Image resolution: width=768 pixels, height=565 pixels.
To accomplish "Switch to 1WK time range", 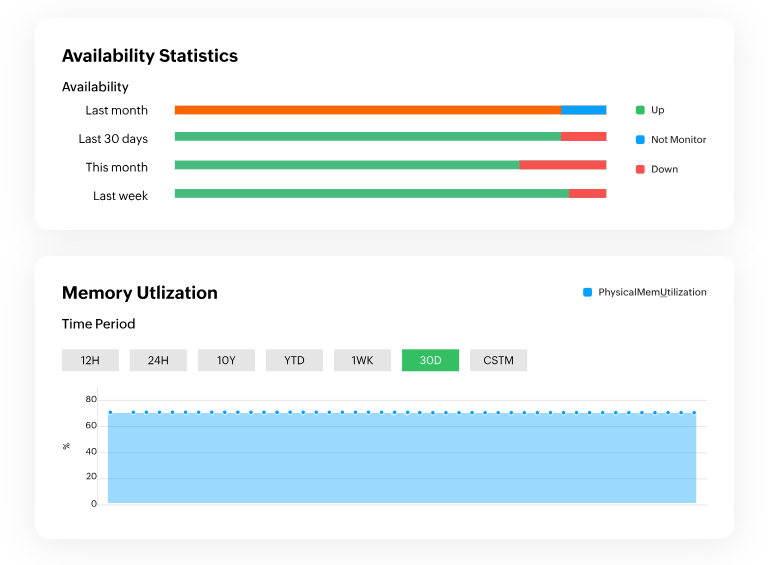I will click(x=362, y=360).
